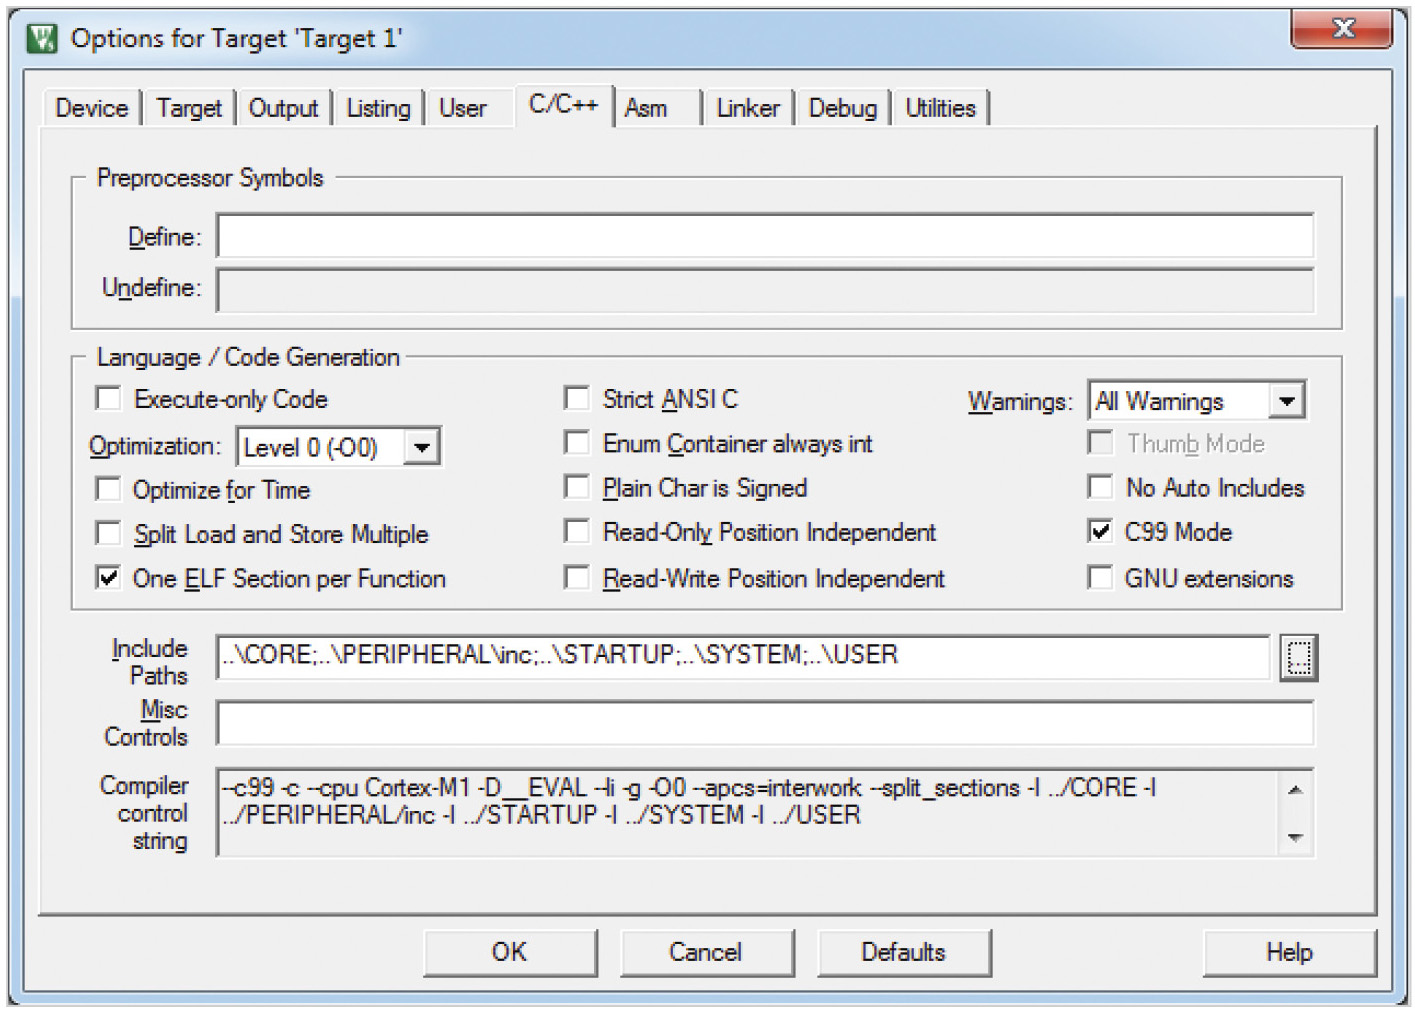
Task: Enable the Execute-only Code checkbox
Action: [108, 399]
